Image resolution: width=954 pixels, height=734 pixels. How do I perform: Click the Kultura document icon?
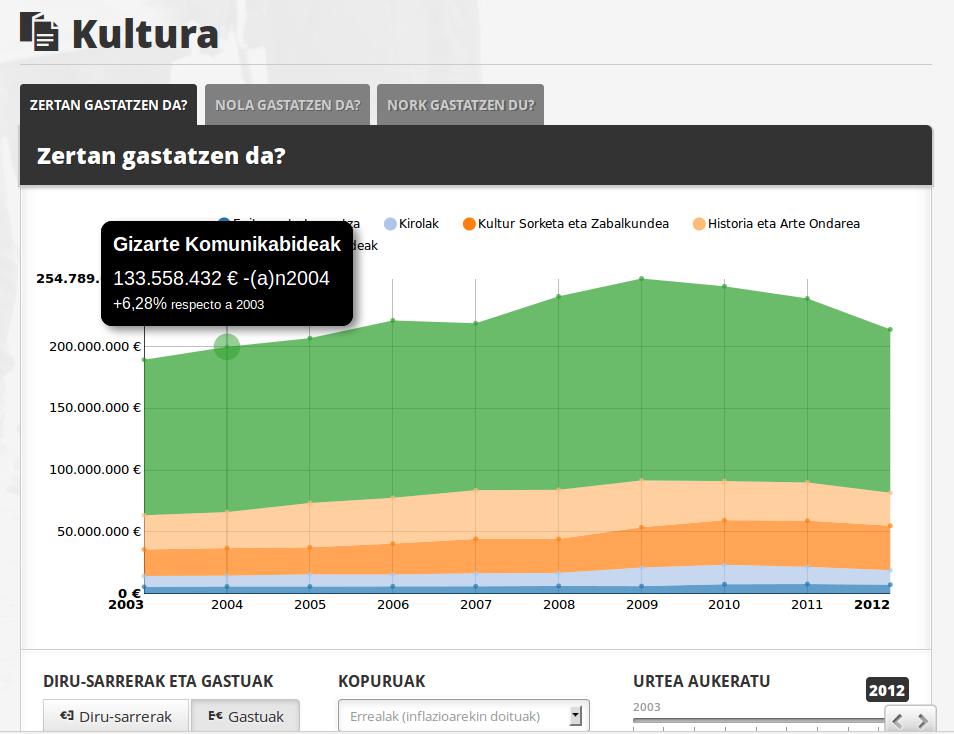click(x=39, y=31)
